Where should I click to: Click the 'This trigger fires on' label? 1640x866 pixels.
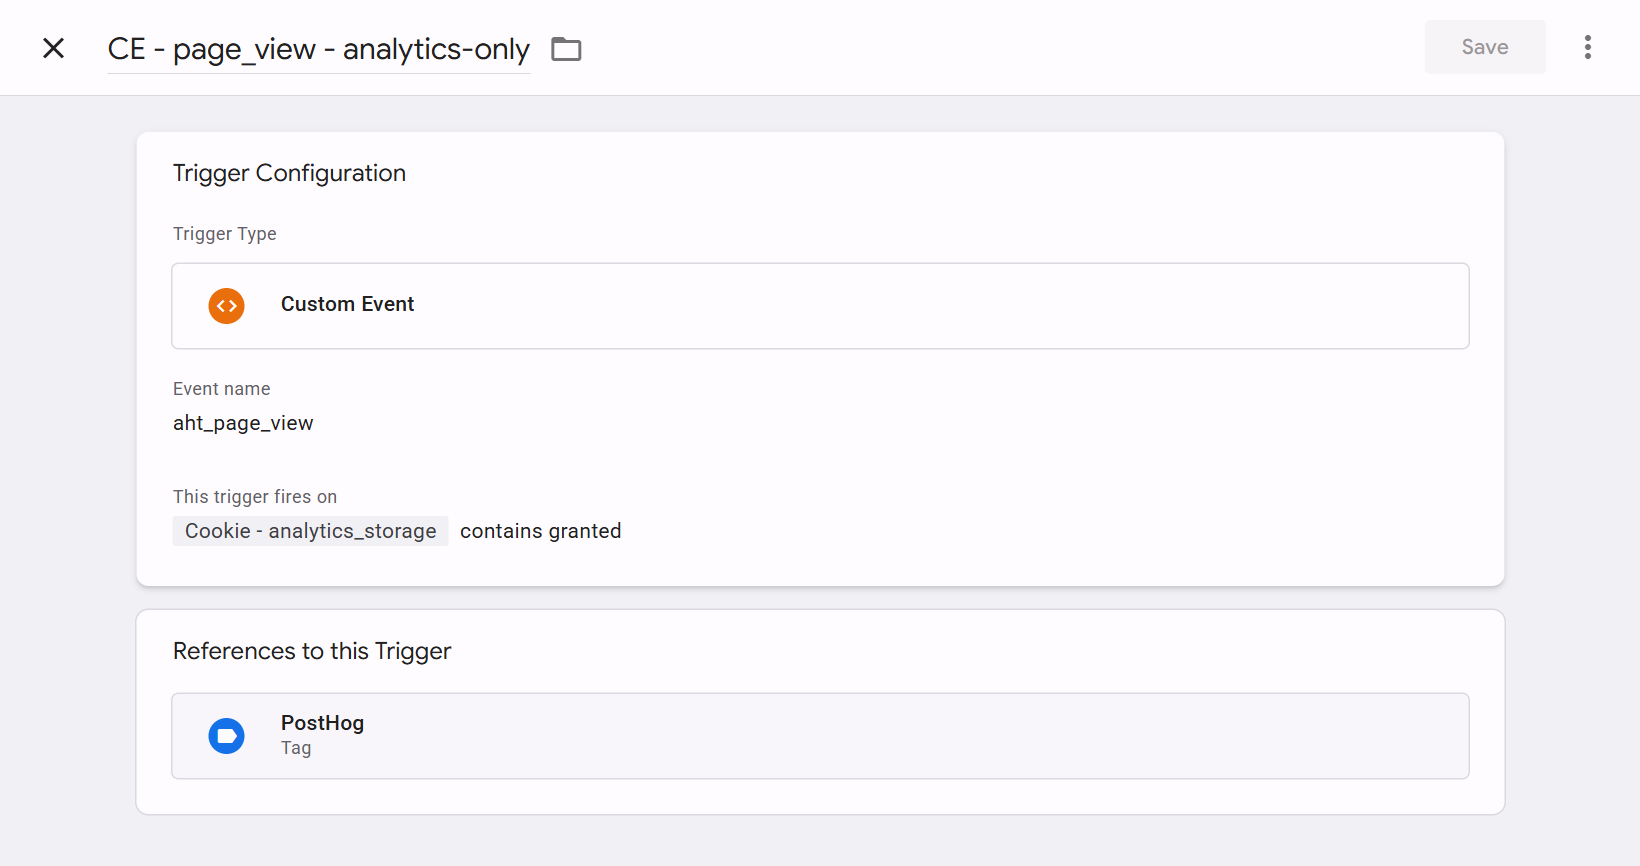(254, 497)
